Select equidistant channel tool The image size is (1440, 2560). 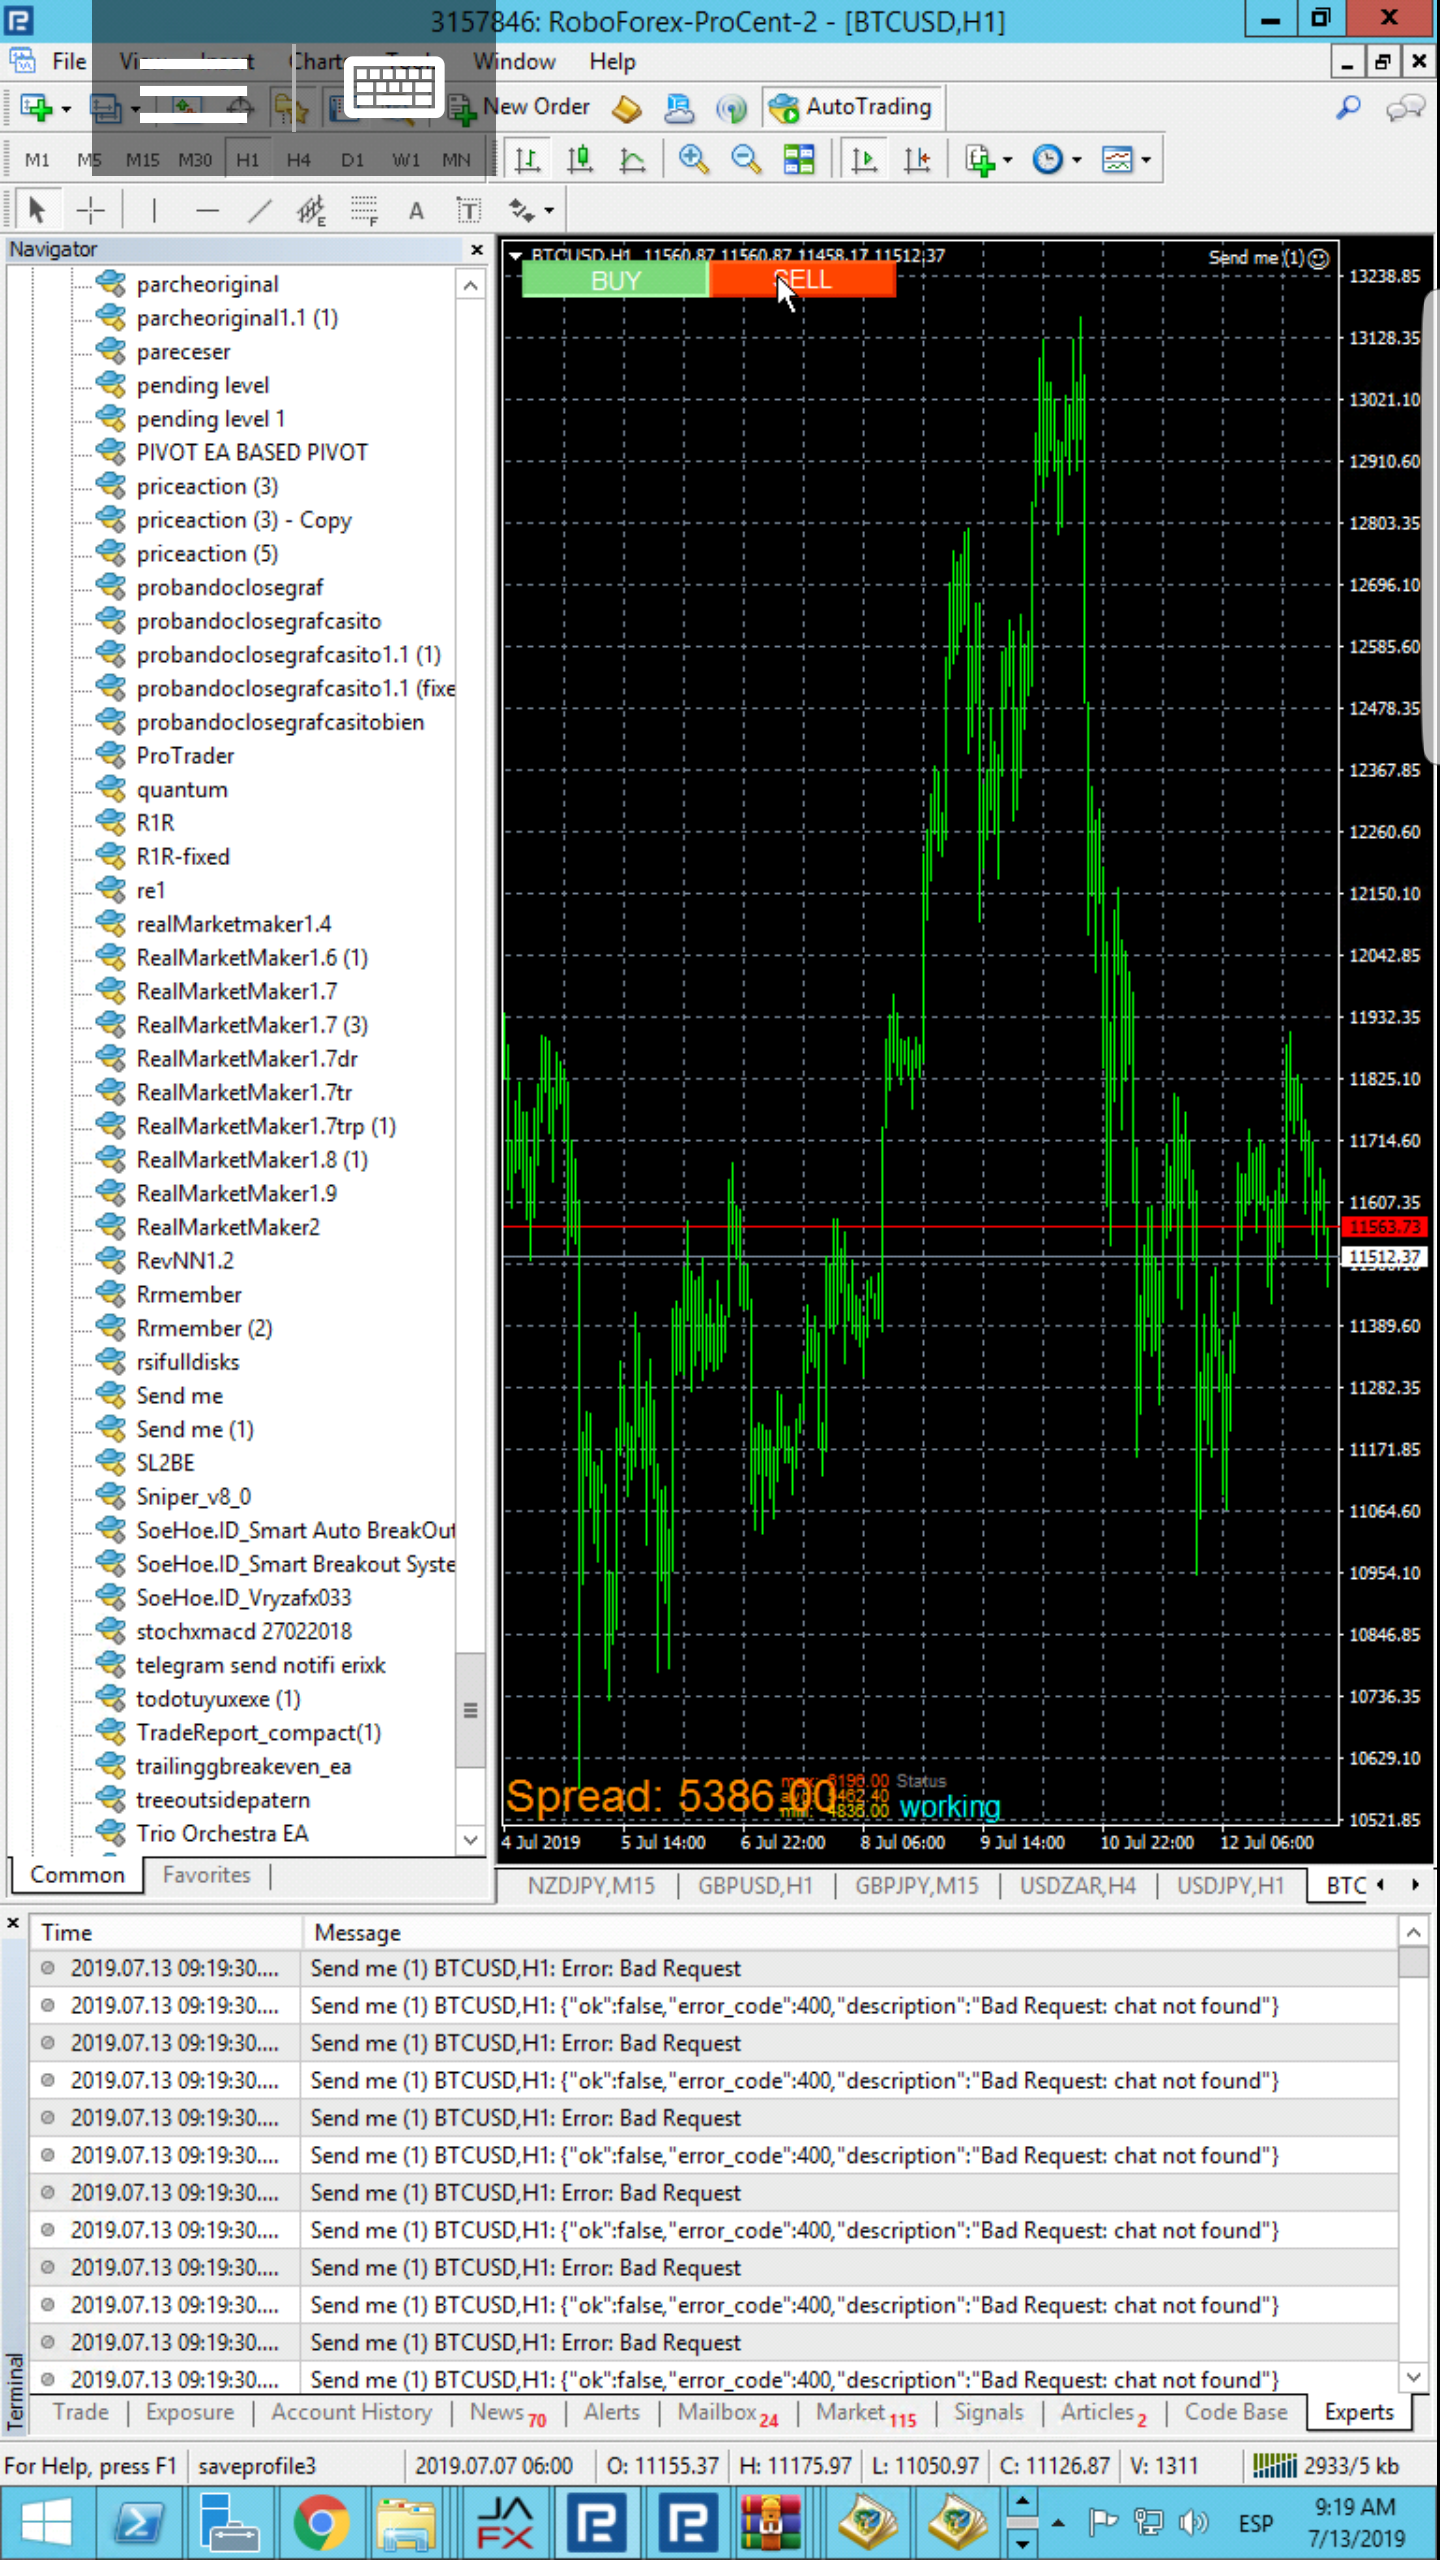(311, 210)
